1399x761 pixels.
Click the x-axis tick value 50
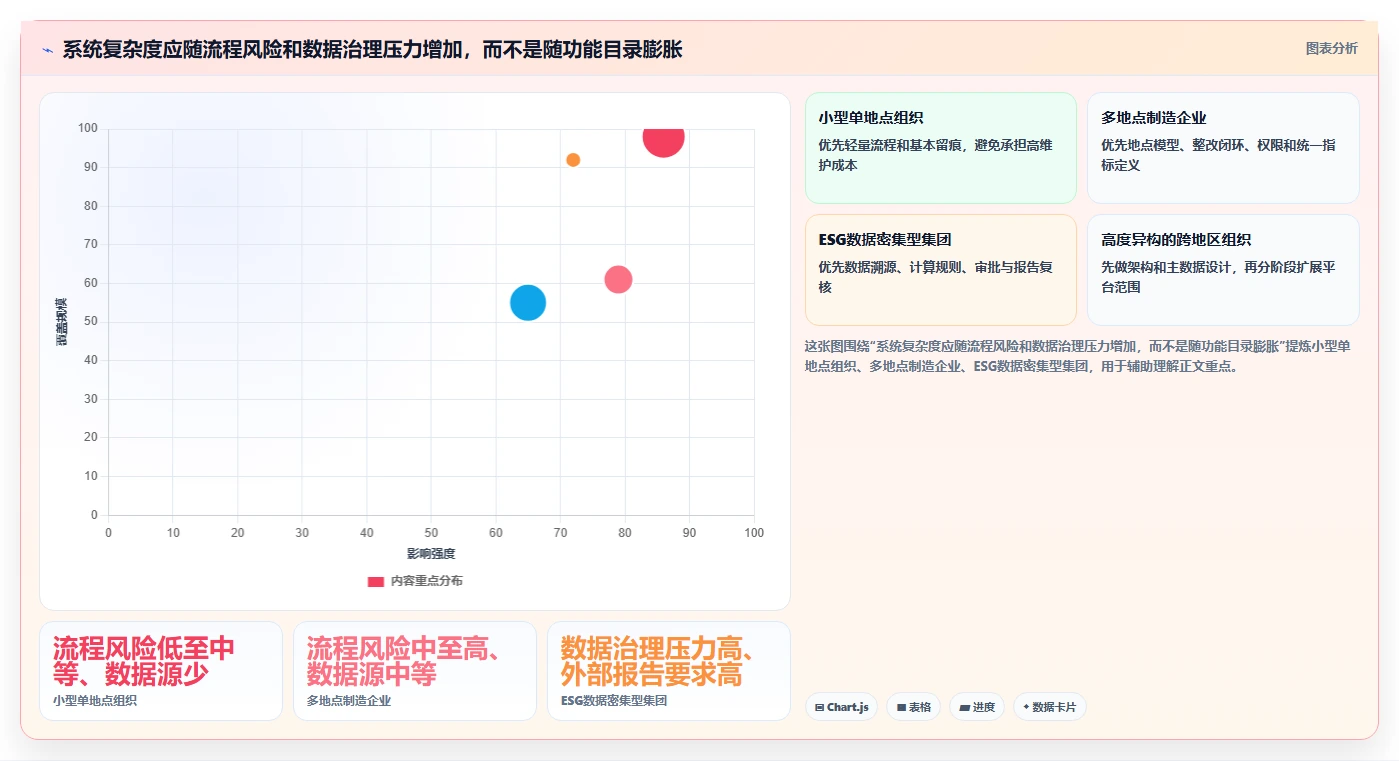431,533
